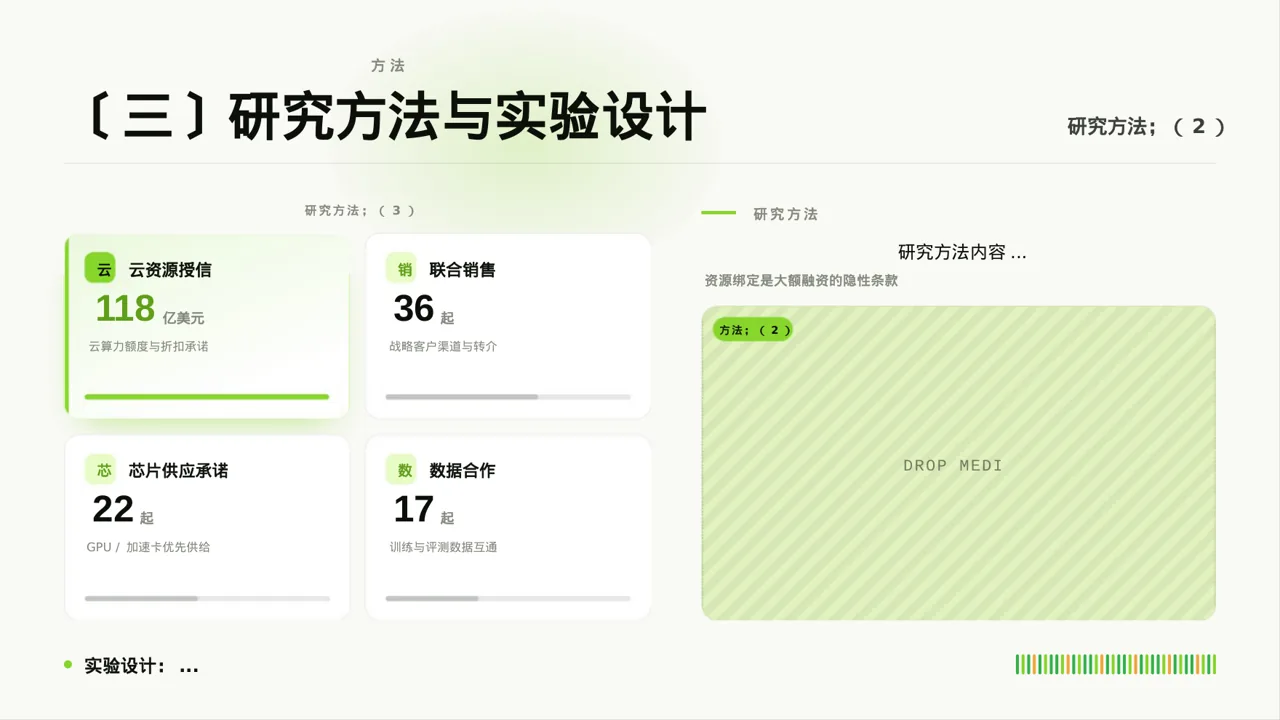Click the progress bar under 数据合作
Viewport: 1280px width, 720px height.
click(508, 598)
